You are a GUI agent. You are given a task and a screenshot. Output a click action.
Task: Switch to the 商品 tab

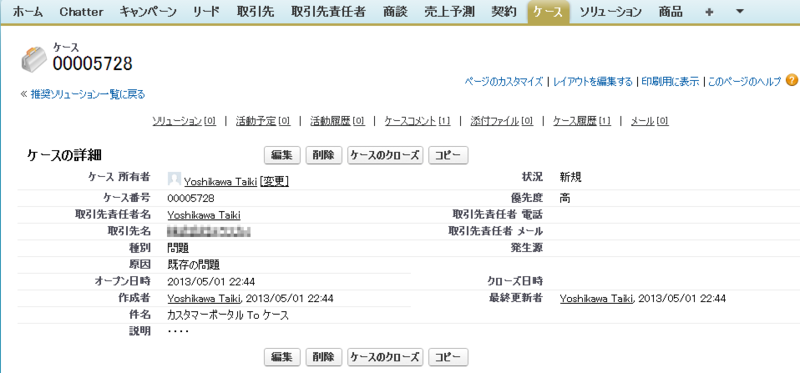670,12
